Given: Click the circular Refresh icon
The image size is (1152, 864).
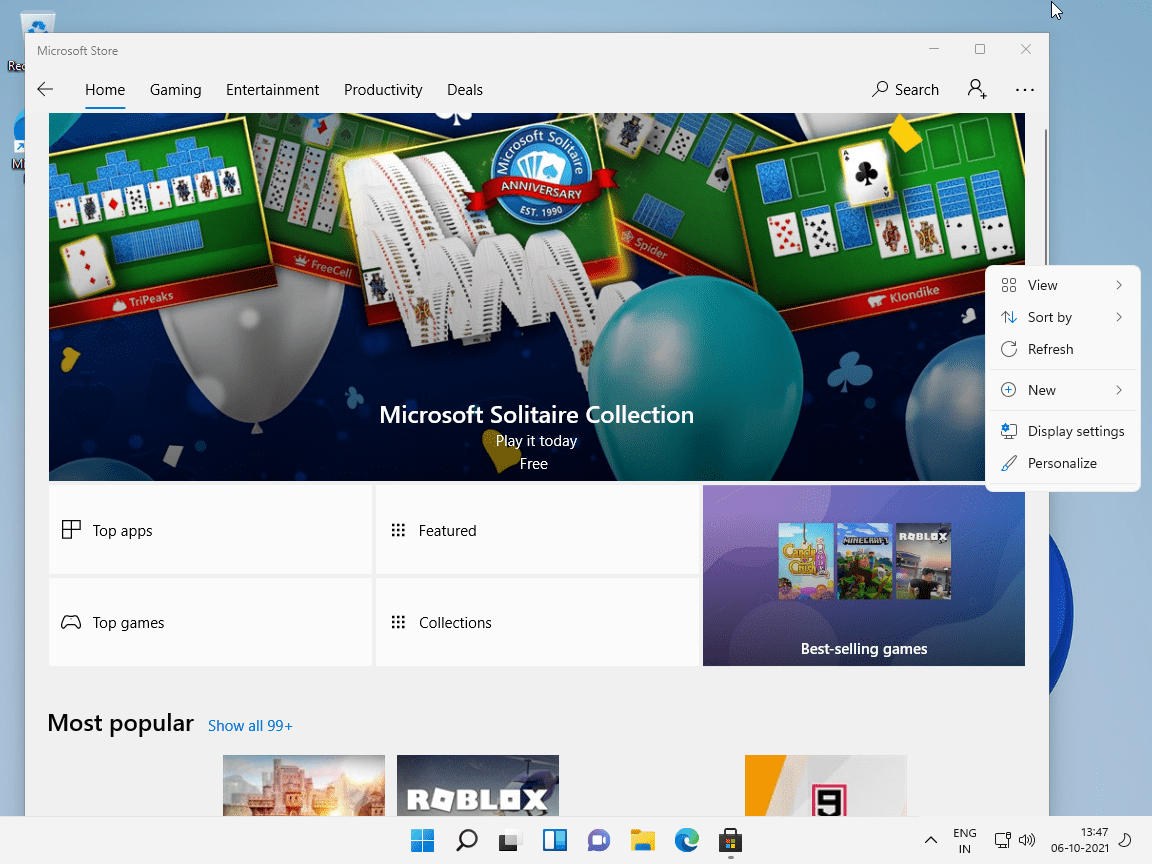Looking at the screenshot, I should (x=1009, y=349).
